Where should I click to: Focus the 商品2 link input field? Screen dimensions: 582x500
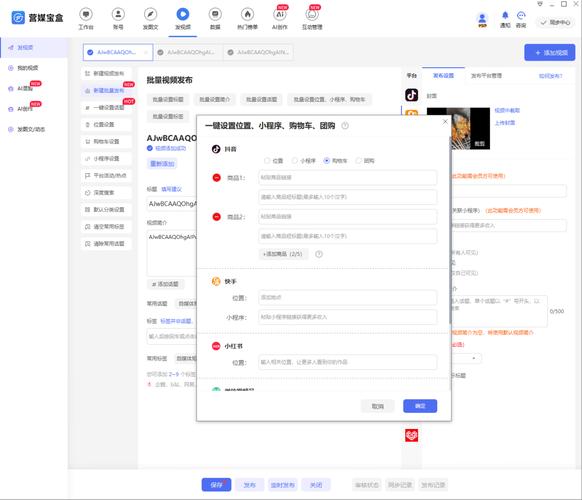pyautogui.click(x=347, y=217)
